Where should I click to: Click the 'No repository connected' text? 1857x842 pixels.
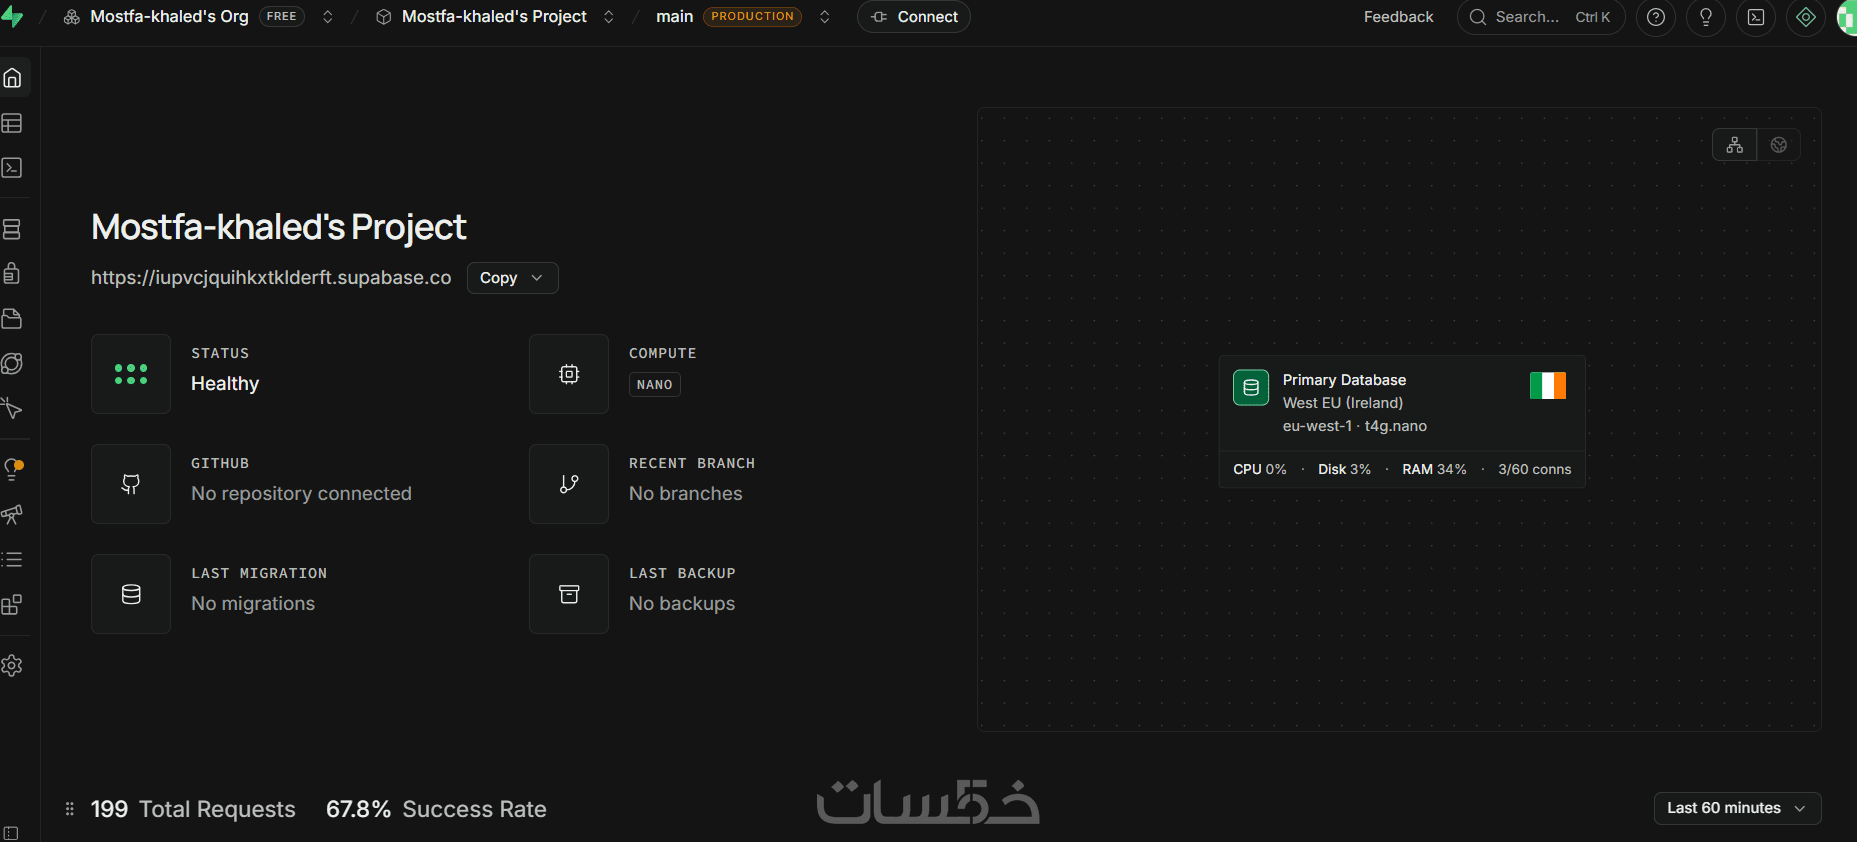(x=301, y=494)
